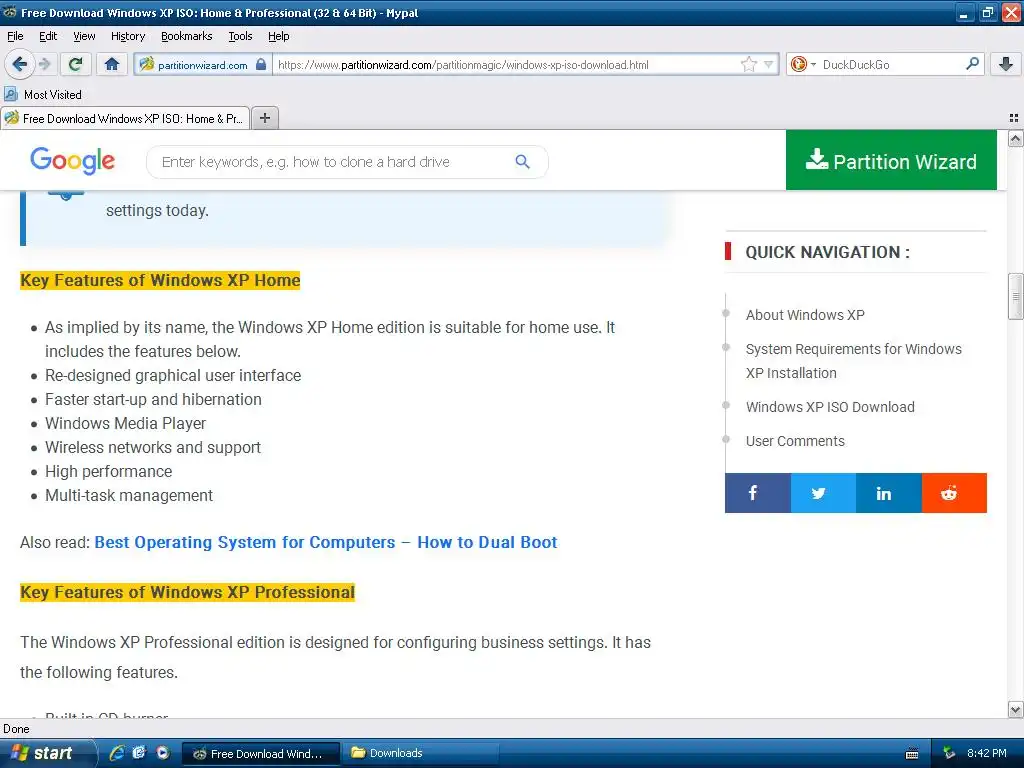Open the URL history dropdown arrow
This screenshot has width=1024, height=768.
click(769, 64)
